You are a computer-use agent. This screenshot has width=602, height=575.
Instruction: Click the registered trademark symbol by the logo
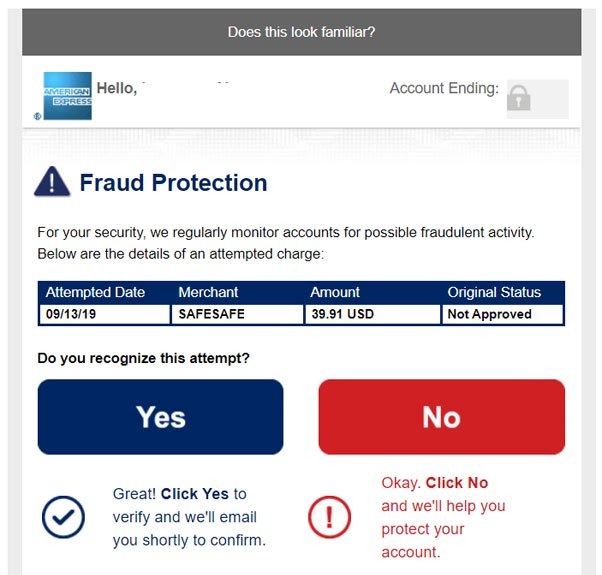click(x=37, y=116)
